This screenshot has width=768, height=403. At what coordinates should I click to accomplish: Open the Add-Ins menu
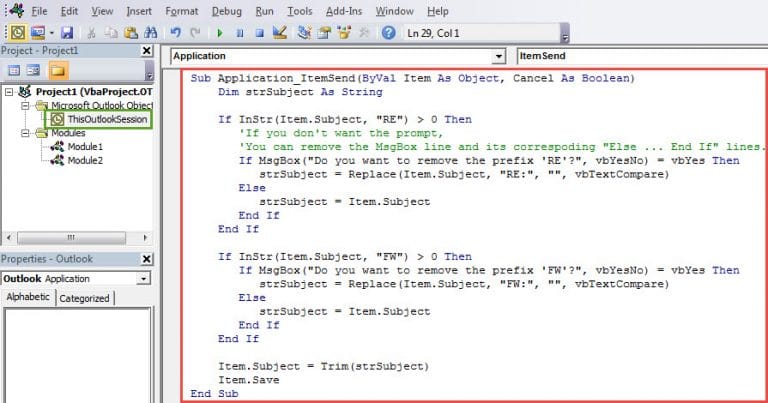click(344, 11)
